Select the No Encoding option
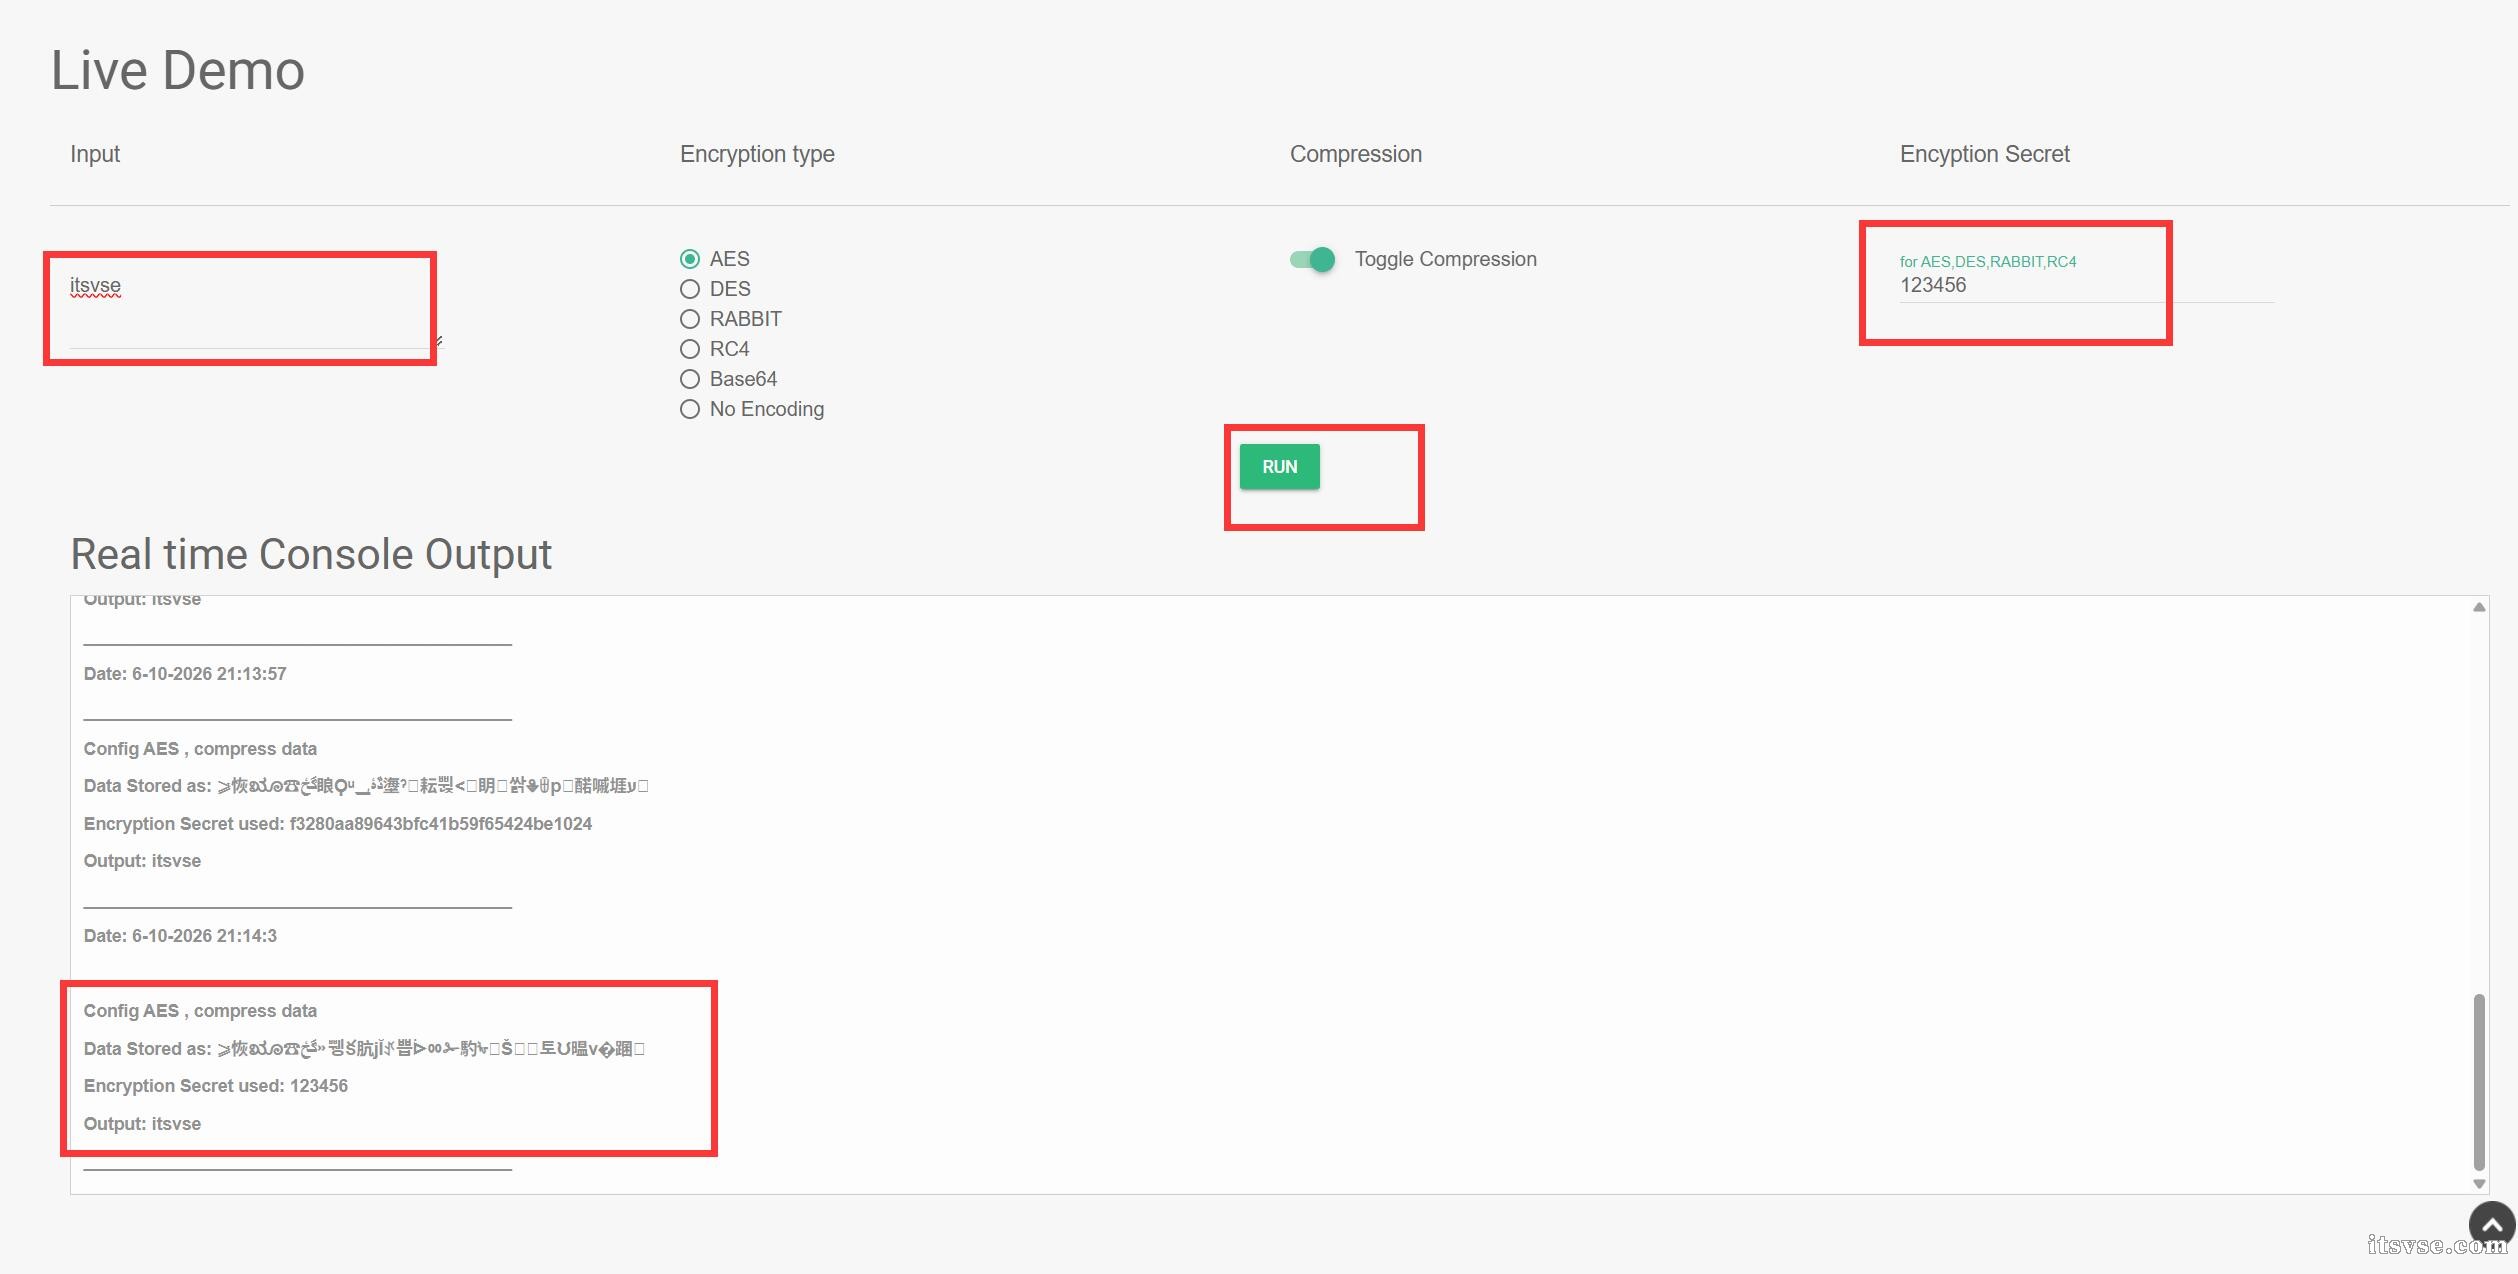The height and width of the screenshot is (1274, 2518). click(690, 409)
